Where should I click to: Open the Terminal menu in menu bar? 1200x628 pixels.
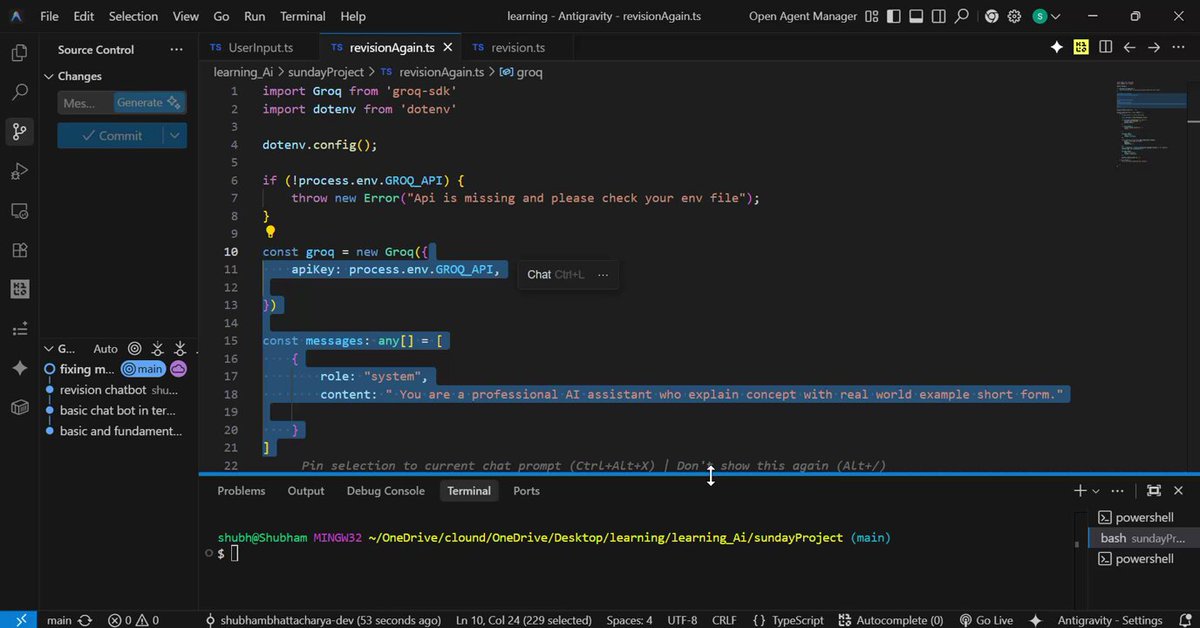coord(302,16)
